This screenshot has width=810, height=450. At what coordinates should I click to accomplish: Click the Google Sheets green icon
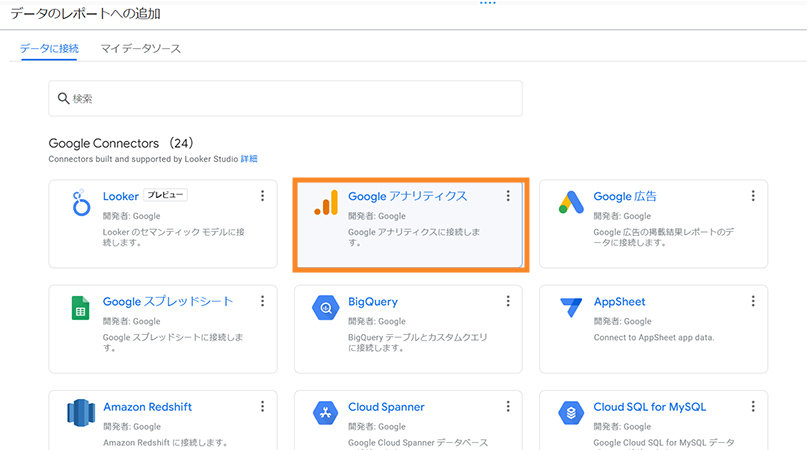click(81, 308)
